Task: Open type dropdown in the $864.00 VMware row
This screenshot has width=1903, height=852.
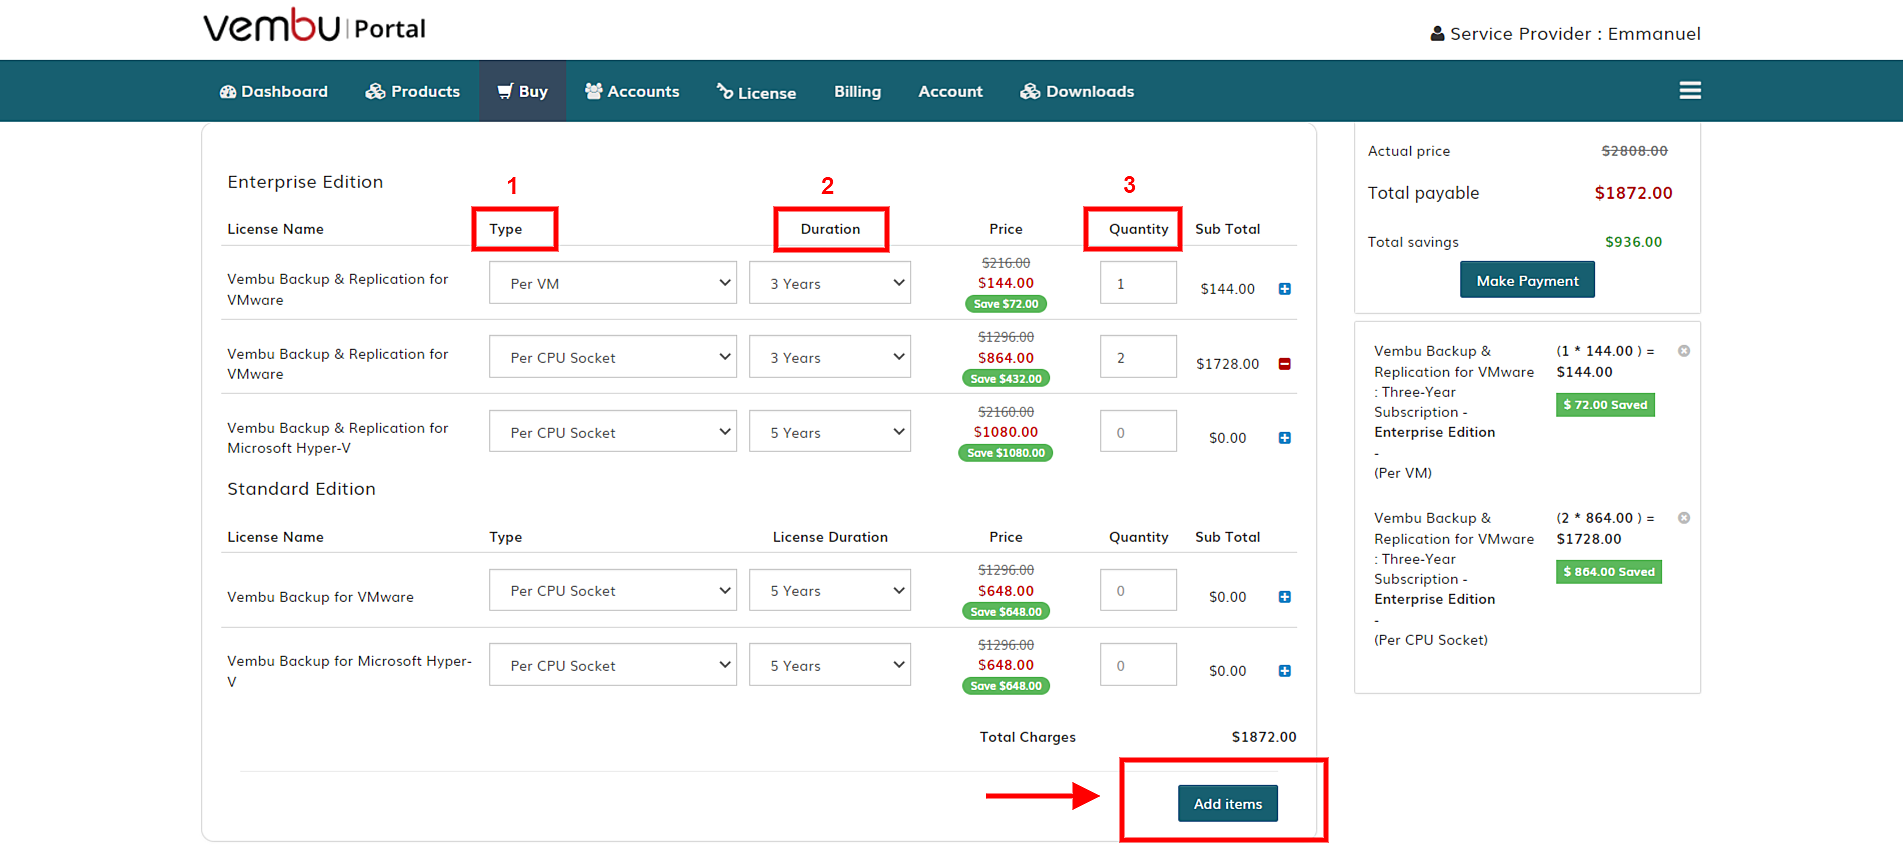Action: coord(613,357)
